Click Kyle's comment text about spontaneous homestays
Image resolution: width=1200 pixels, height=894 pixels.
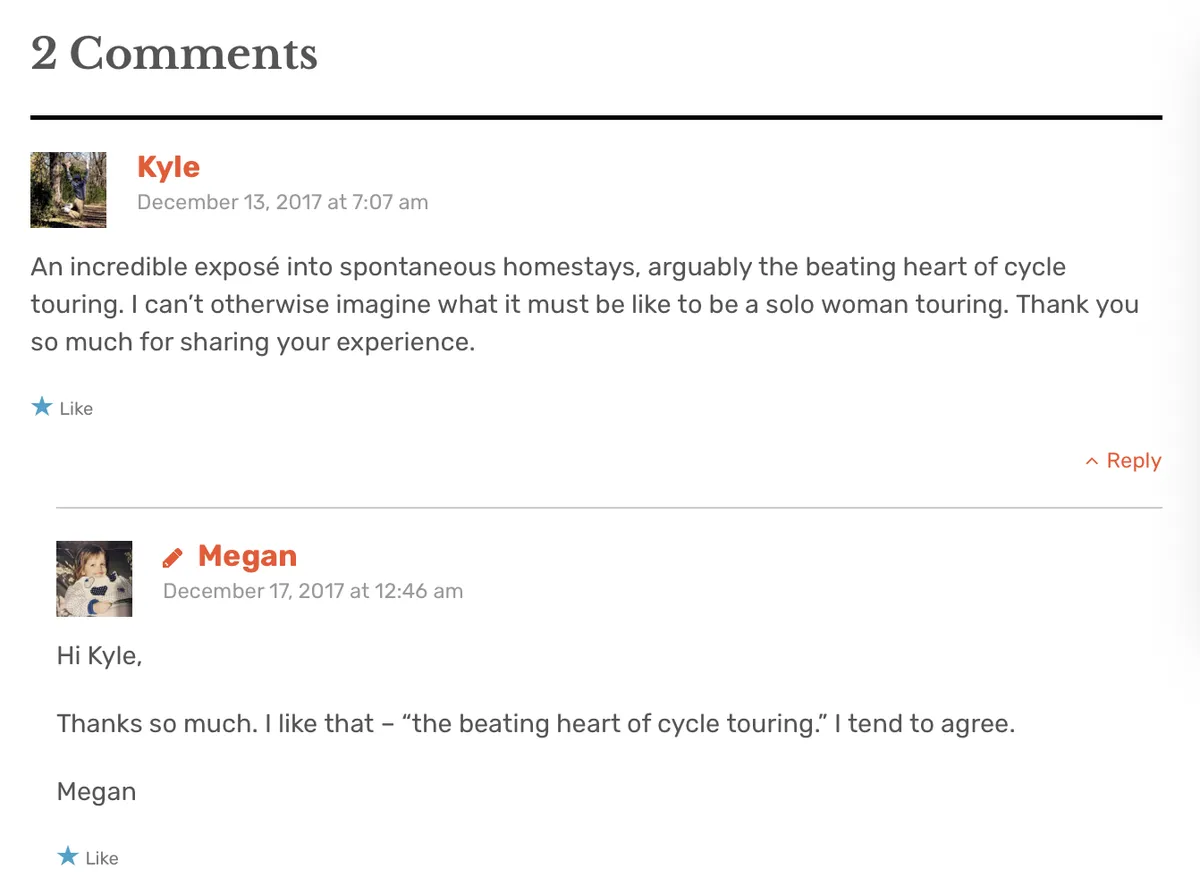point(584,305)
